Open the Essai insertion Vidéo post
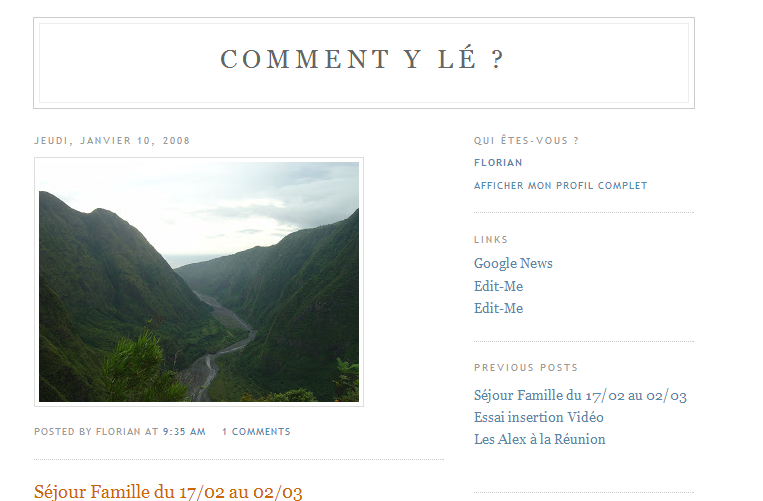This screenshot has width=763, height=501. click(x=539, y=417)
